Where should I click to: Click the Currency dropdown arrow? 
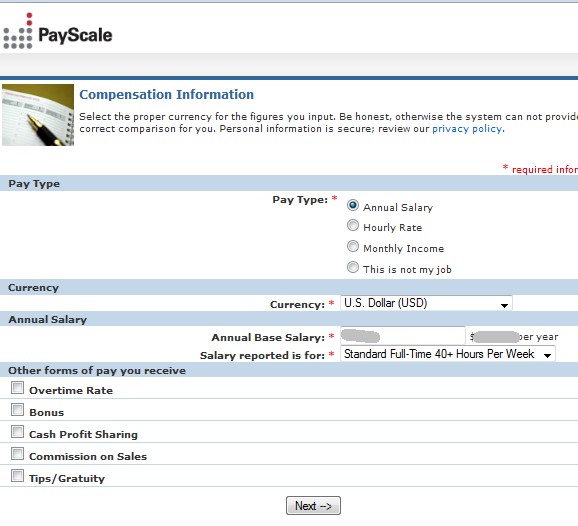pos(504,305)
